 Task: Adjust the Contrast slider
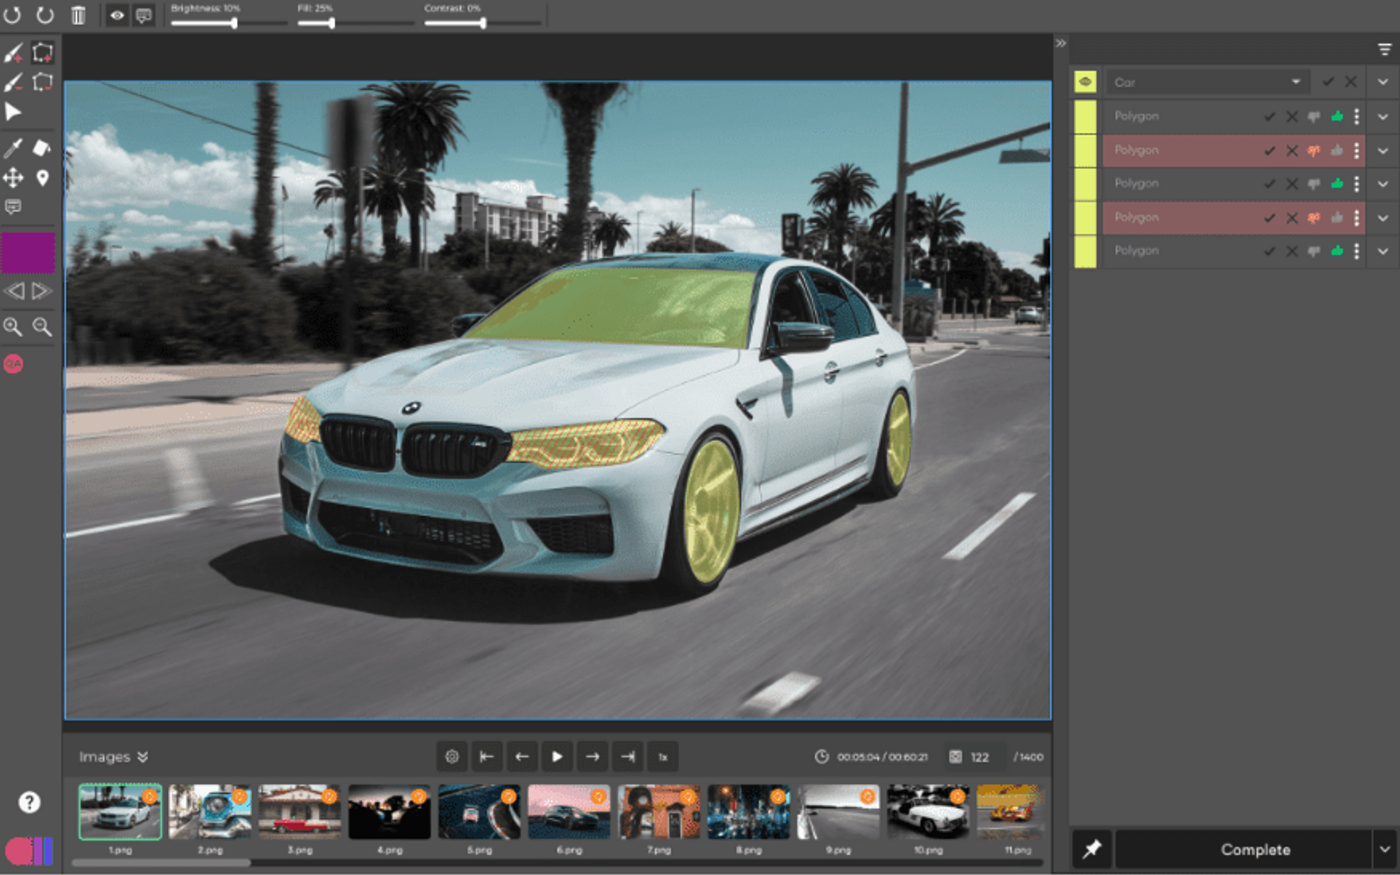(x=482, y=22)
